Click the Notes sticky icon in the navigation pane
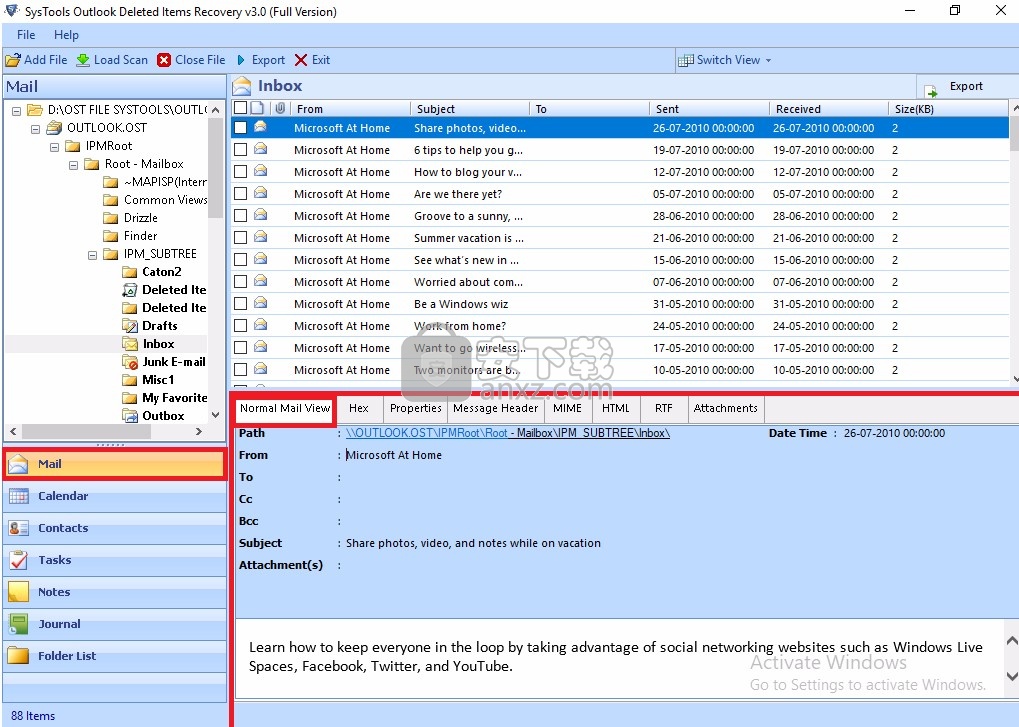This screenshot has width=1019, height=727. [19, 592]
